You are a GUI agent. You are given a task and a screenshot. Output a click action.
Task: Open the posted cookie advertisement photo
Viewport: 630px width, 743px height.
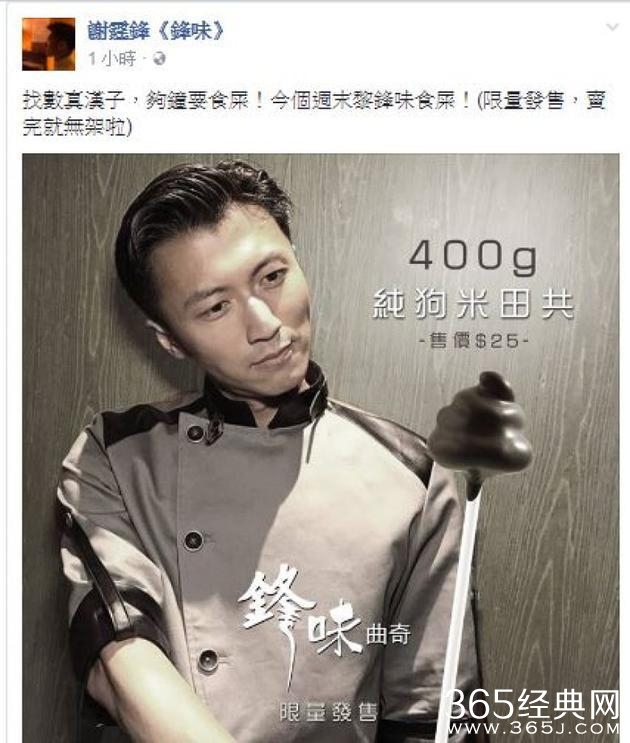321,448
